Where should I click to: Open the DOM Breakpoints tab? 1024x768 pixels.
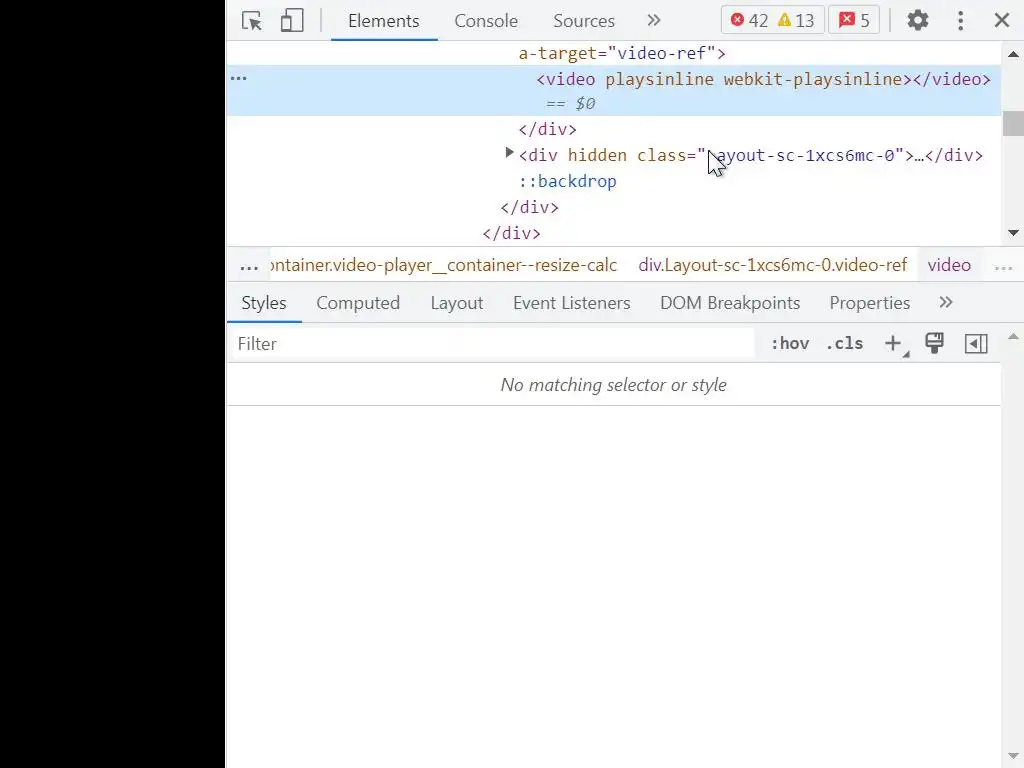pos(729,303)
